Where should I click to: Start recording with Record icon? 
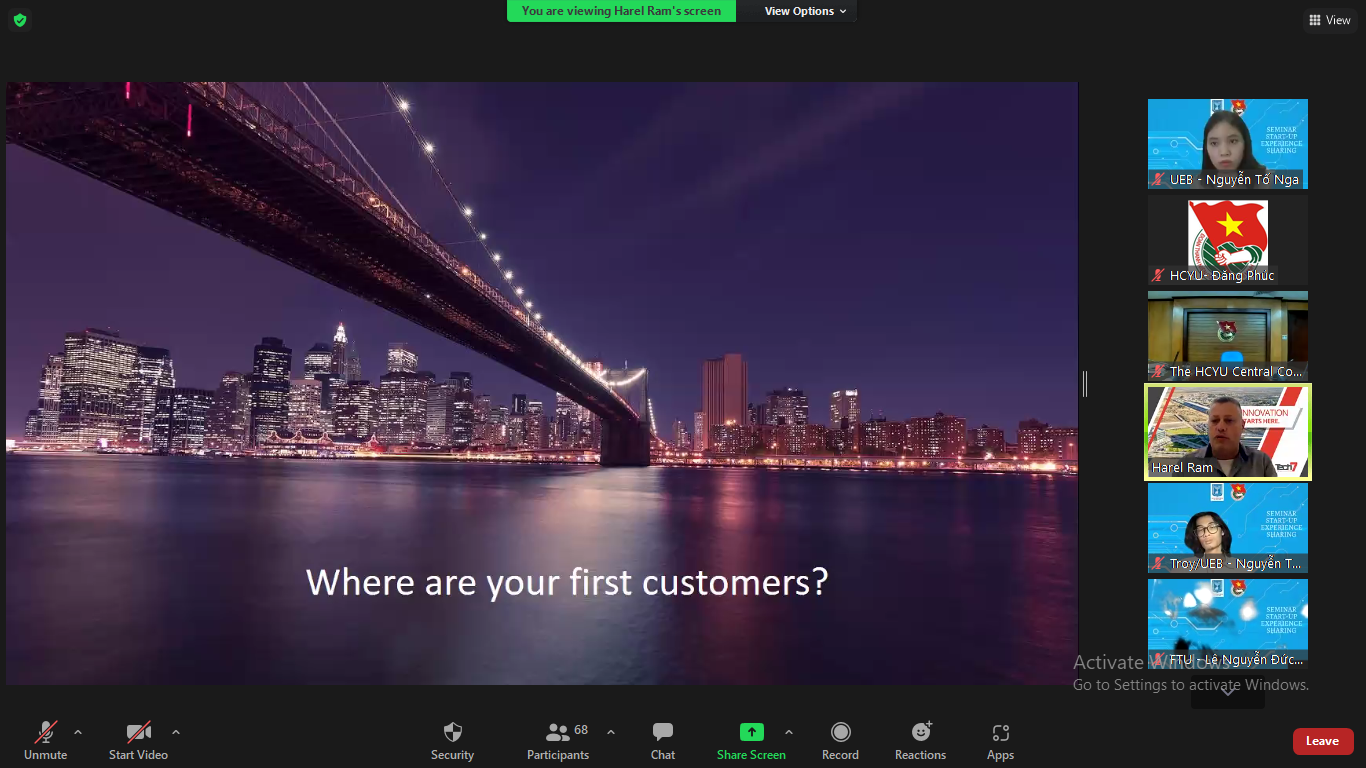pos(840,732)
